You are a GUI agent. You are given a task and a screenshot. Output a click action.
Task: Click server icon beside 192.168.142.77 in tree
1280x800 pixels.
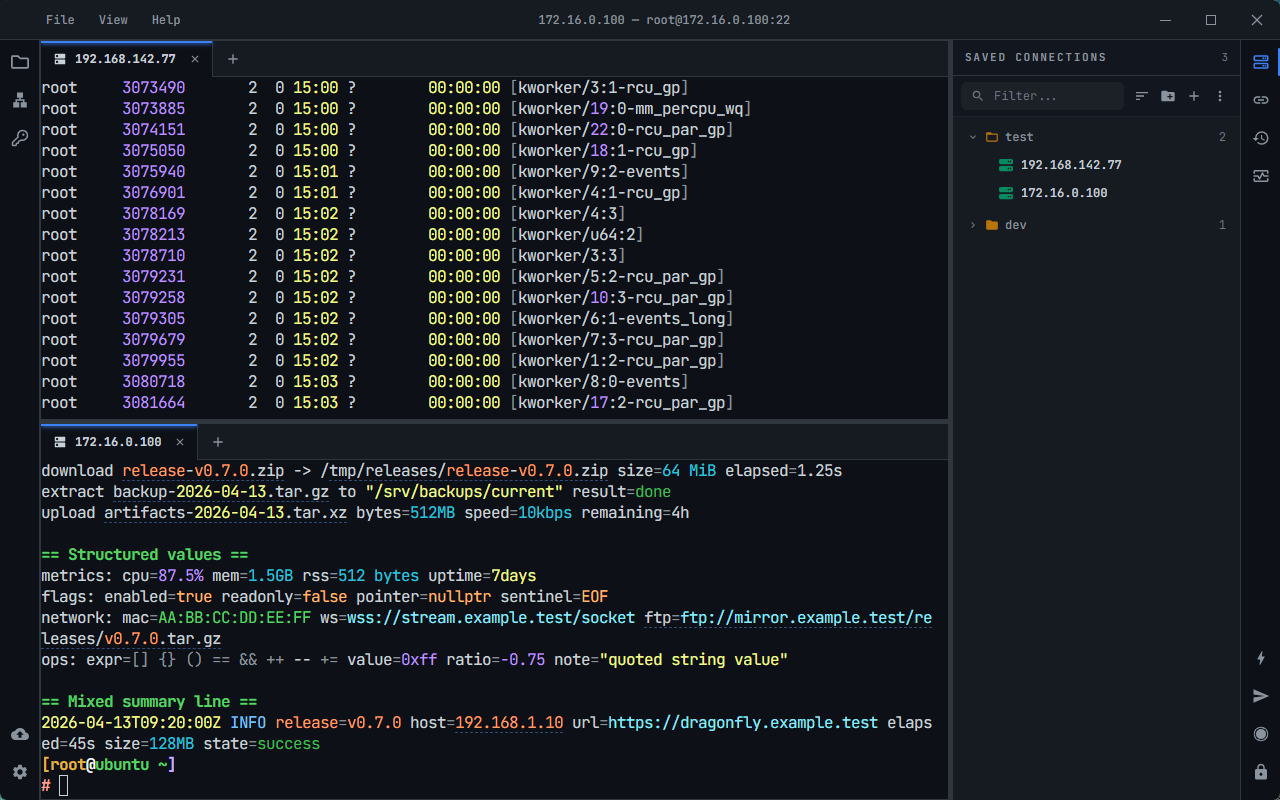click(x=1006, y=165)
